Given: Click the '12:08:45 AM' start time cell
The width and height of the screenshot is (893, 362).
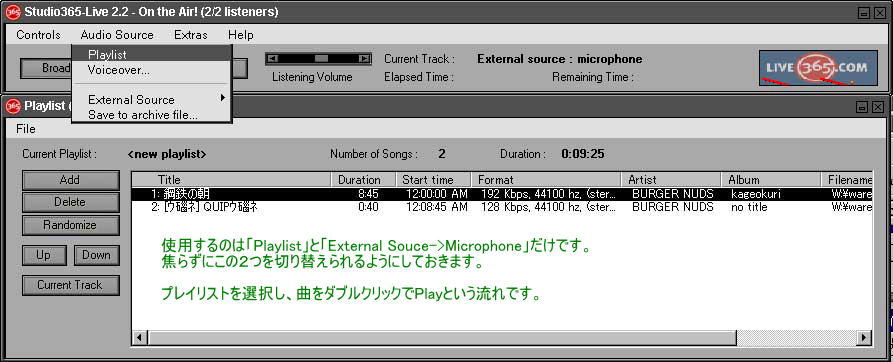Looking at the screenshot, I should click(437, 207).
